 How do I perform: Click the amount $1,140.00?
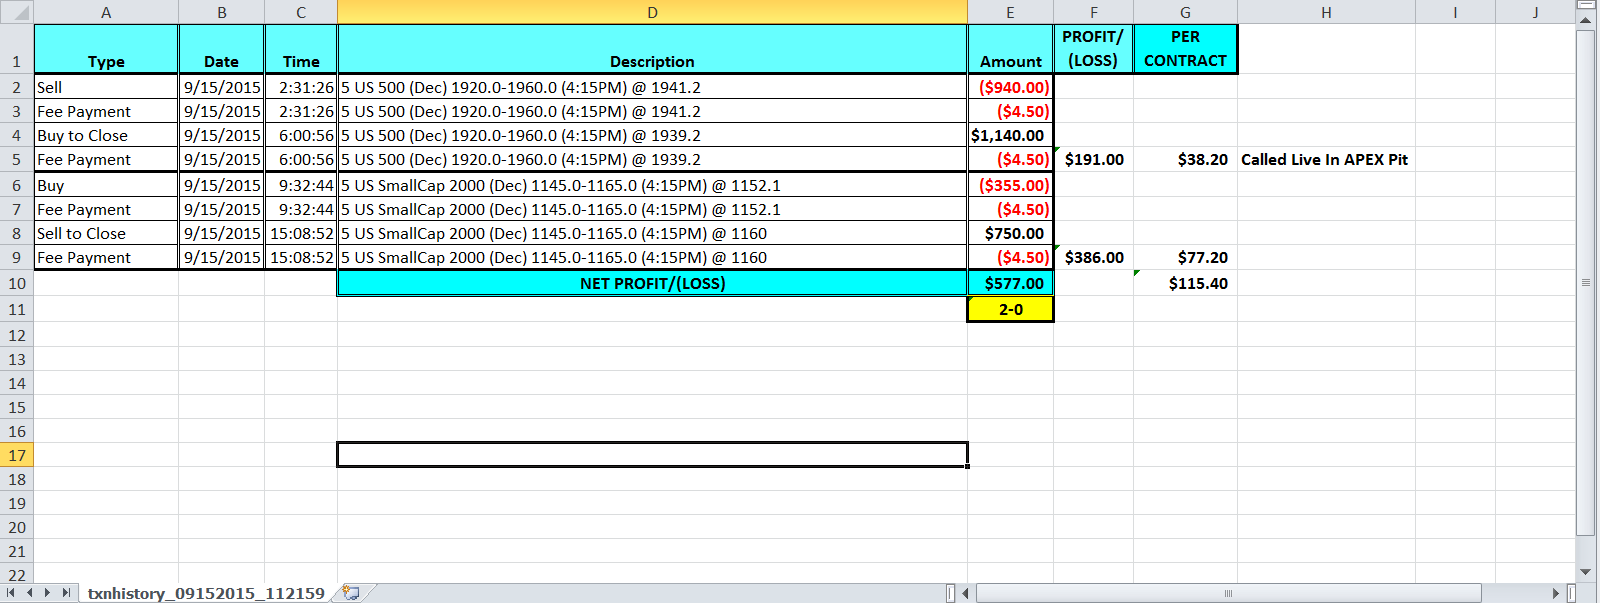tap(1010, 135)
